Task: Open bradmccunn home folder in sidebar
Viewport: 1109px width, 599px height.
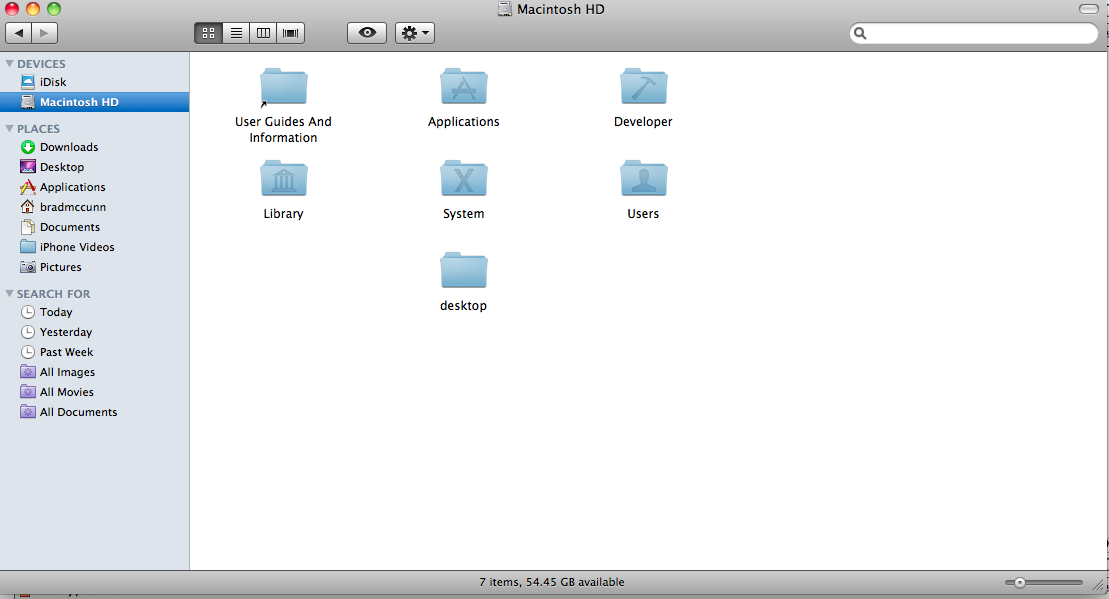Action: tap(95, 207)
